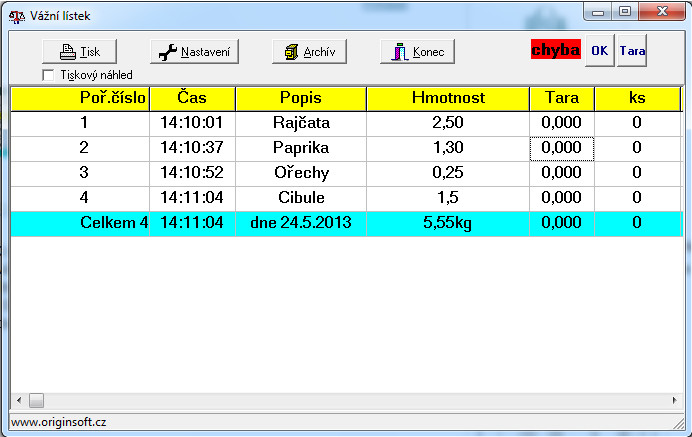Click row number 3 cell

click(80, 173)
